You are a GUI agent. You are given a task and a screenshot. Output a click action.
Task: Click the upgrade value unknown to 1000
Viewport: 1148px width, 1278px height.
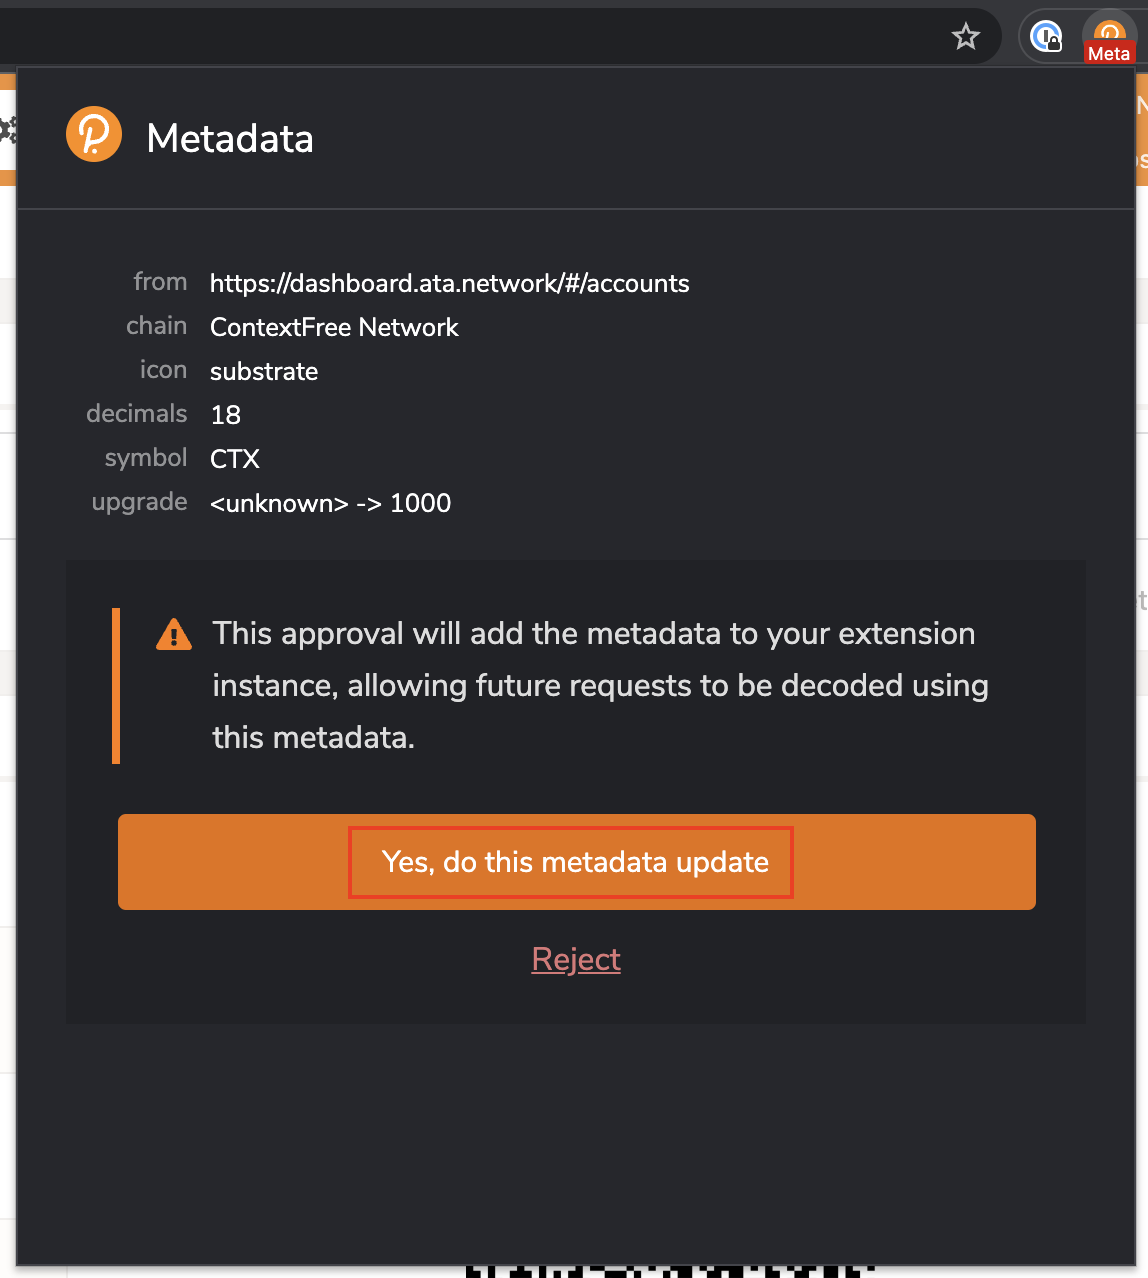(330, 503)
